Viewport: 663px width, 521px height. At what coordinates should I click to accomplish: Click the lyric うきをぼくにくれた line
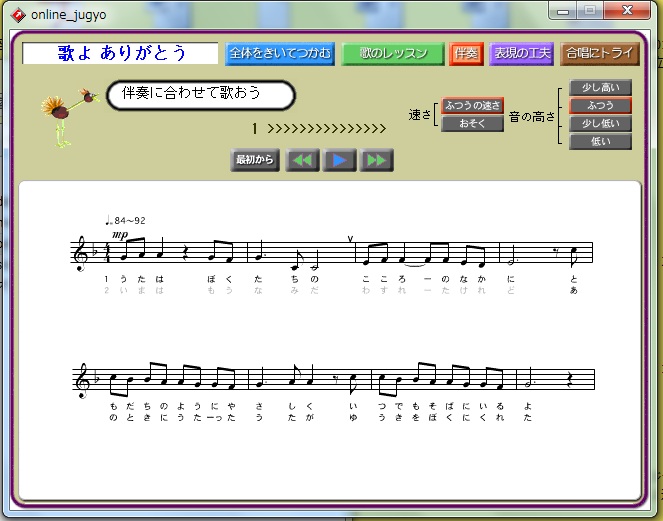455,418
